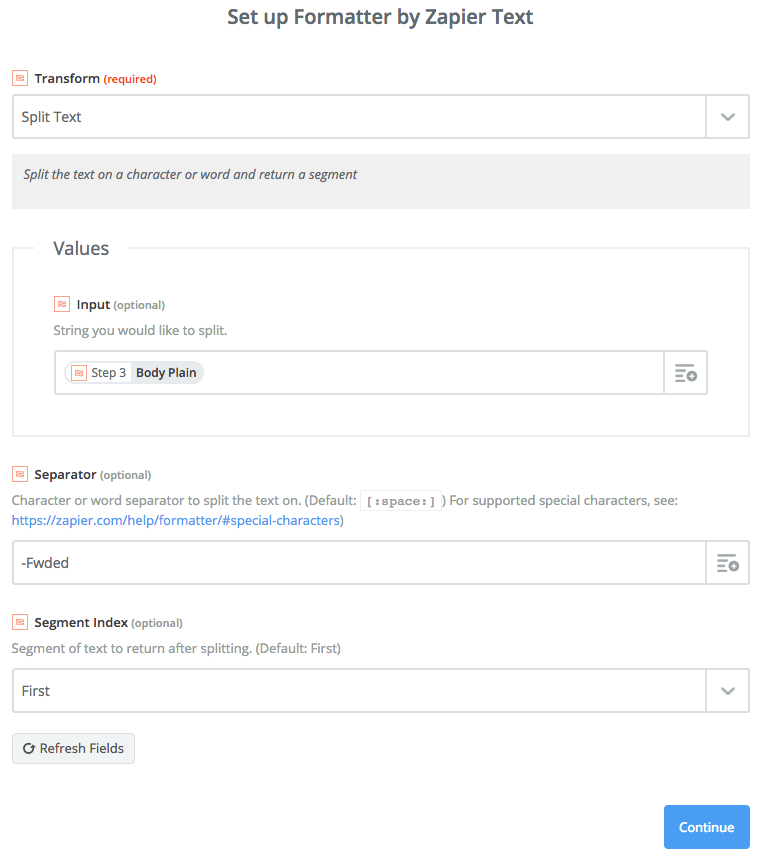Expand the Transform dropdown arrow
This screenshot has width=763, height=866.
727,117
